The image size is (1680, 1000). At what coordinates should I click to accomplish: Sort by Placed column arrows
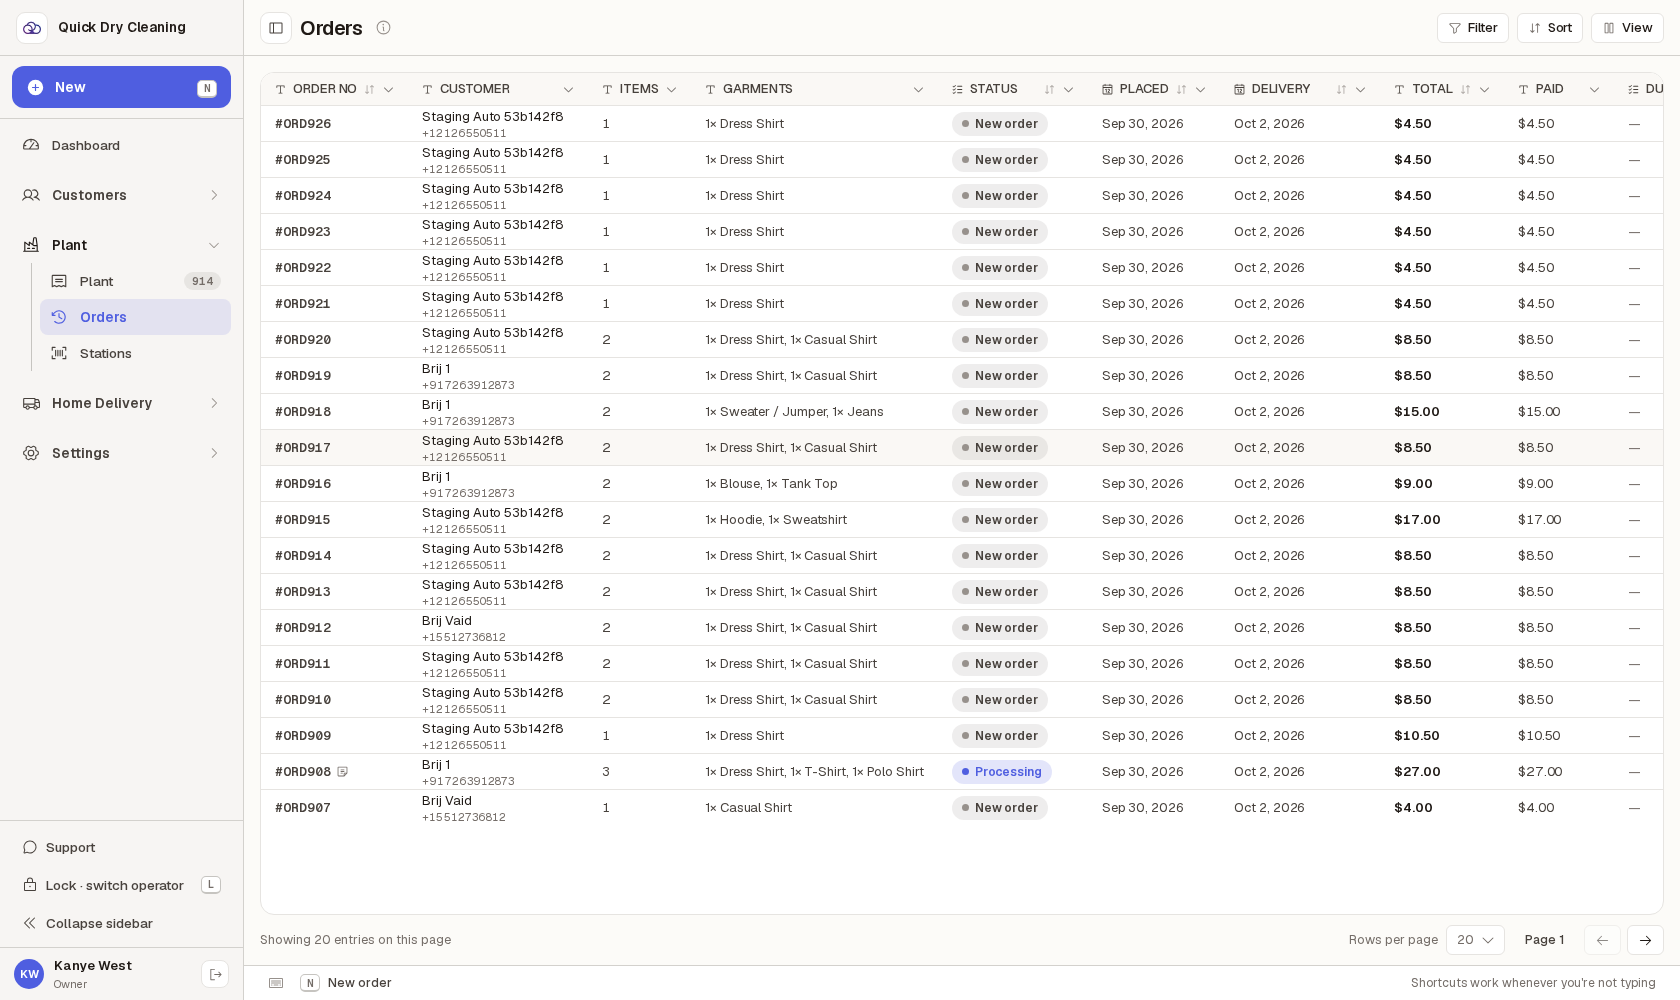pos(1181,90)
